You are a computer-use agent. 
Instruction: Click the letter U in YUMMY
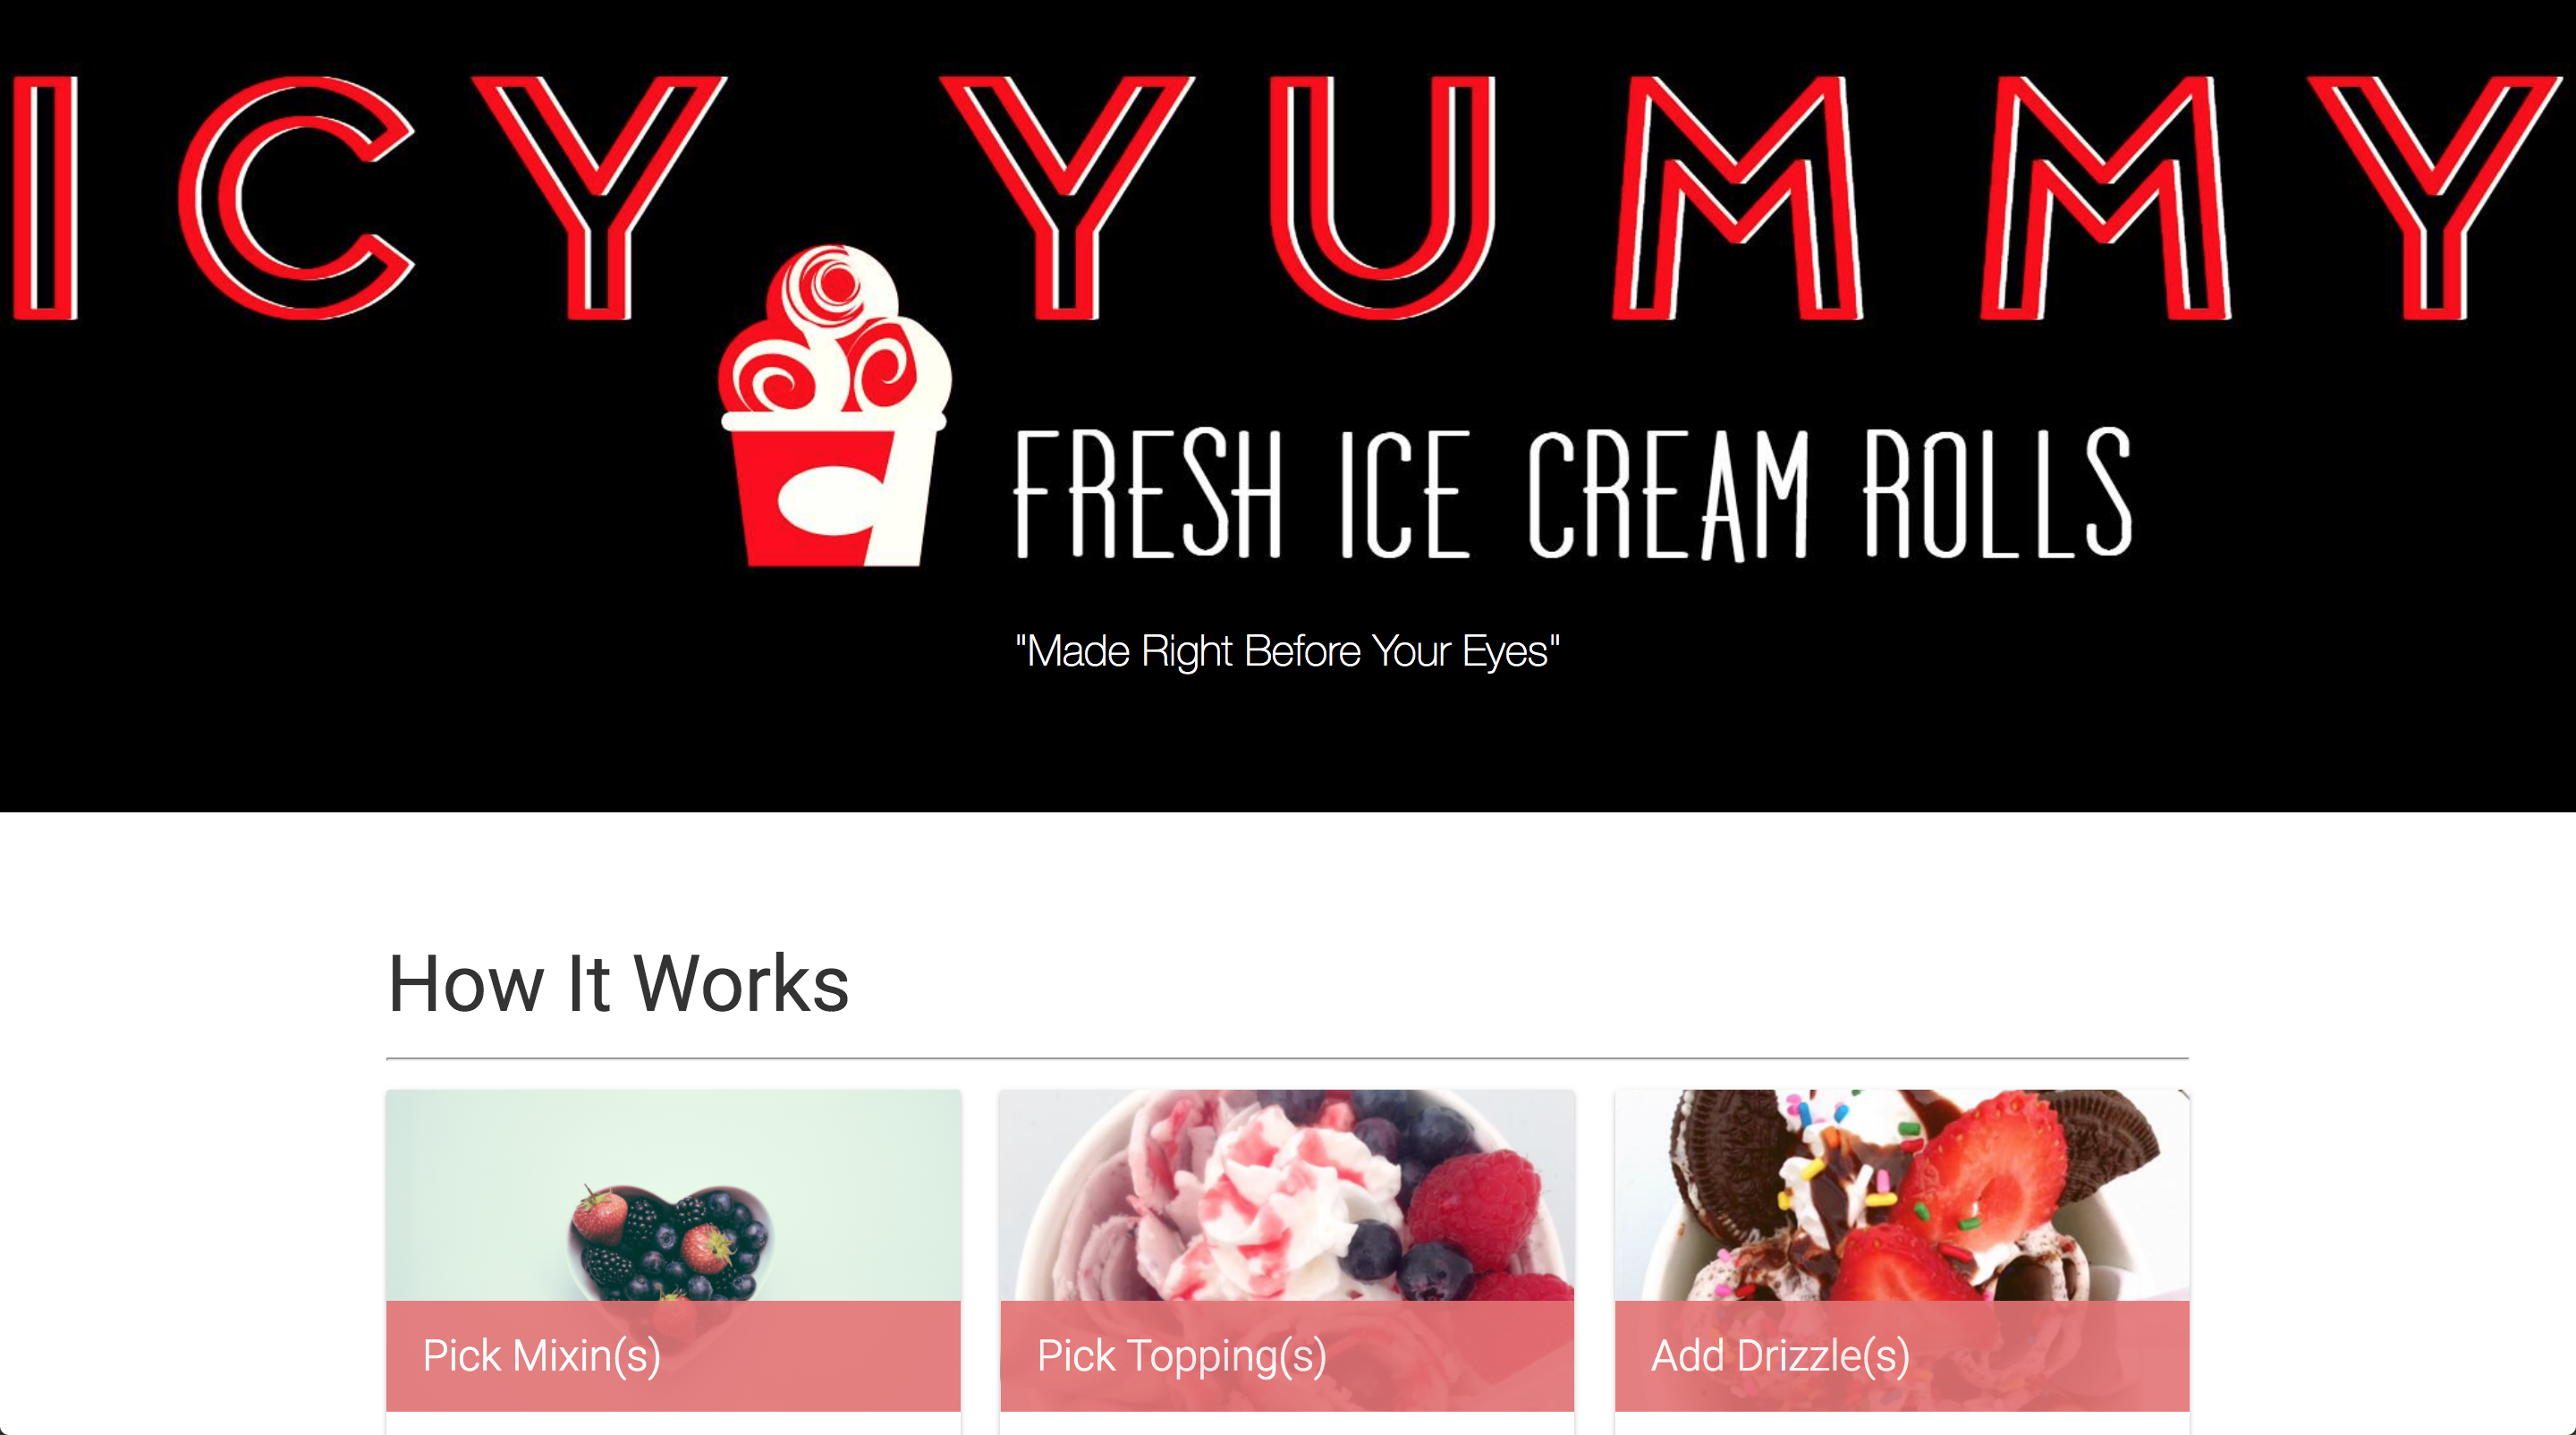(x=1382, y=197)
